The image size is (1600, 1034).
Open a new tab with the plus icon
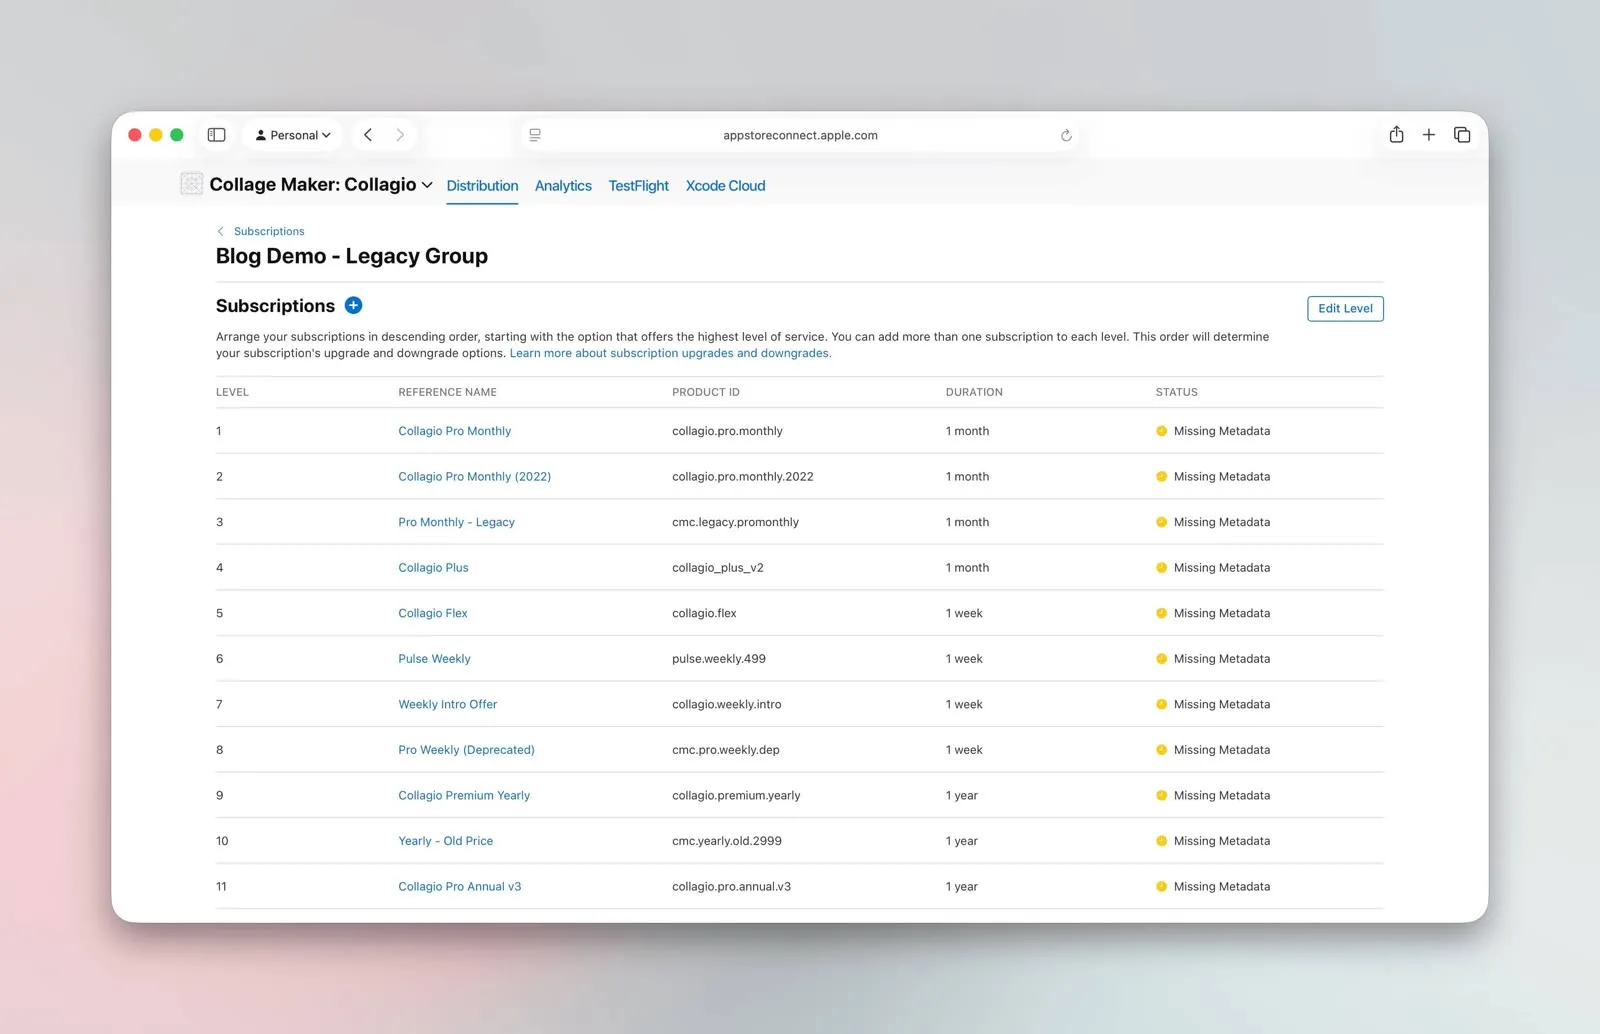(x=1429, y=135)
